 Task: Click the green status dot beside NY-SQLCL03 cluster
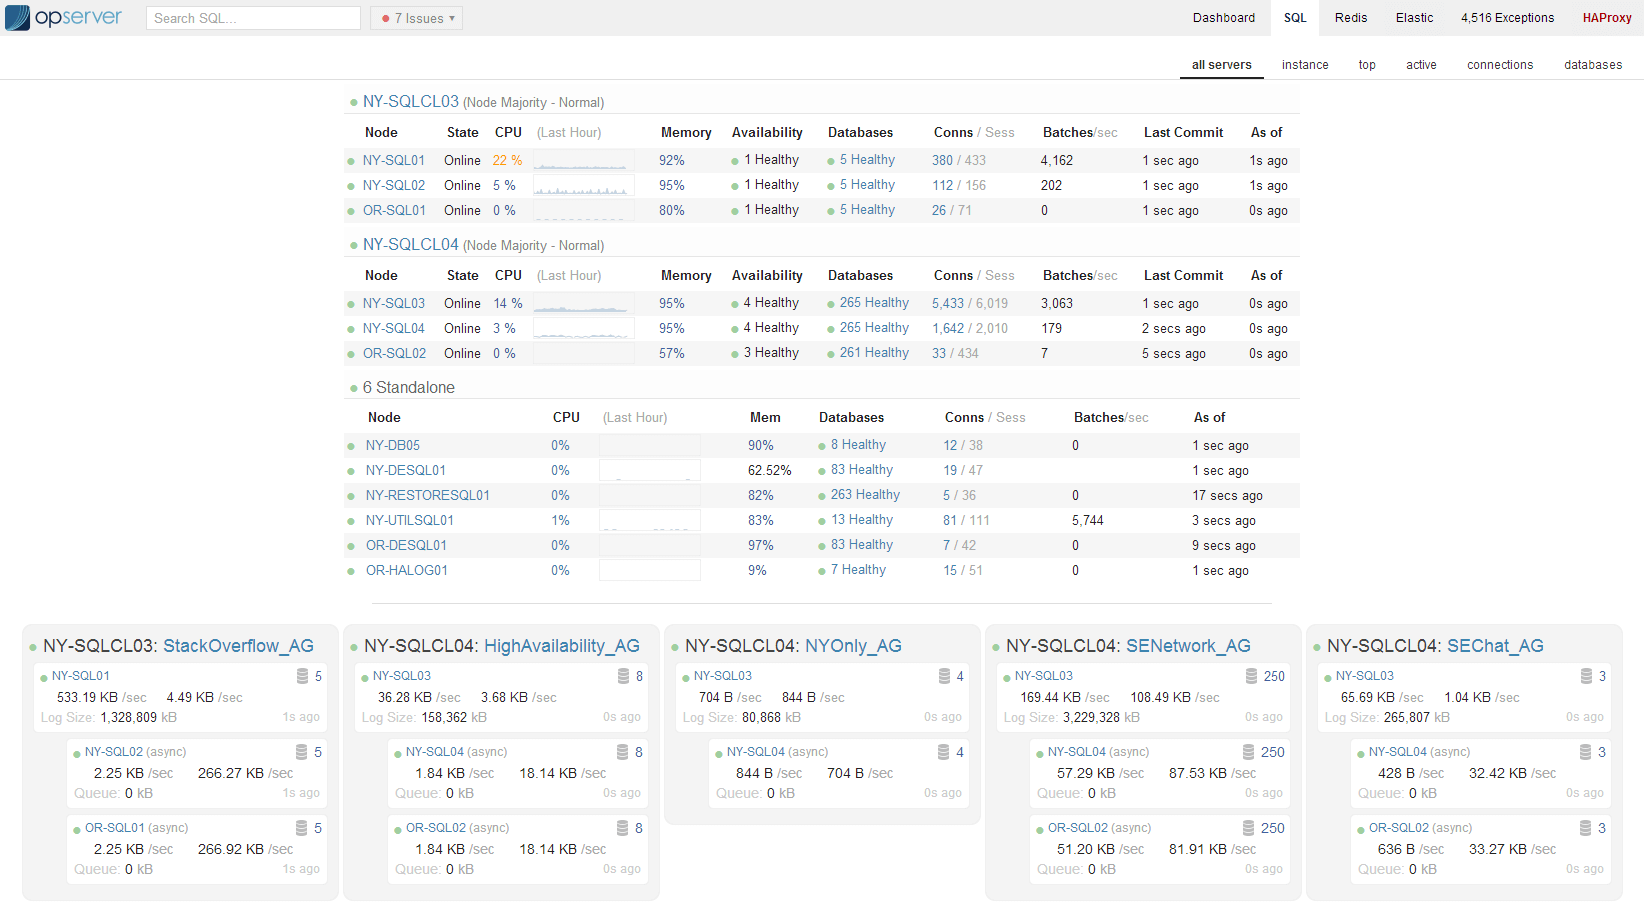pos(353,103)
